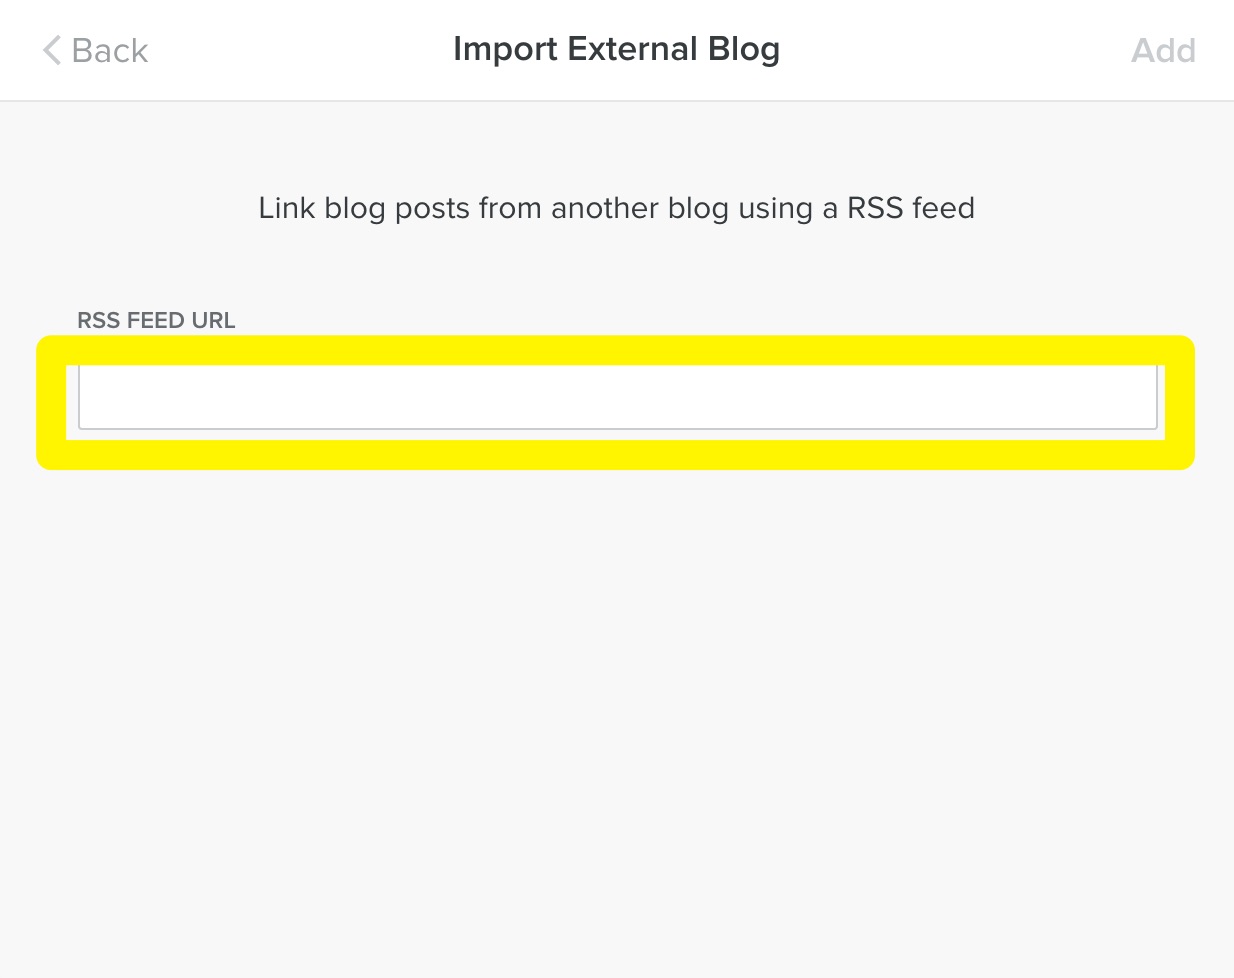Click inside the RSS Feed URL text box
This screenshot has height=978, width=1234.
point(617,398)
